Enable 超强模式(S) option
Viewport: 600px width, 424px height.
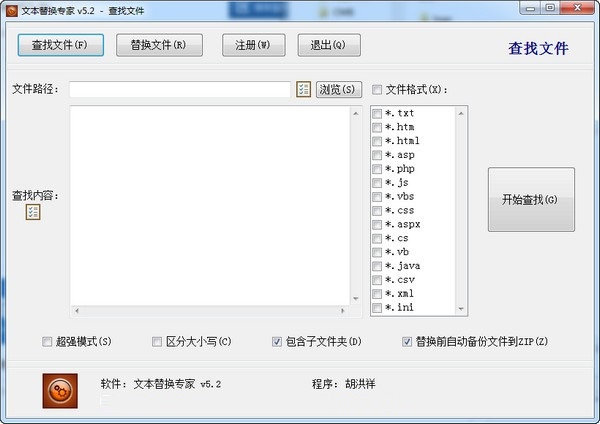coord(47,342)
